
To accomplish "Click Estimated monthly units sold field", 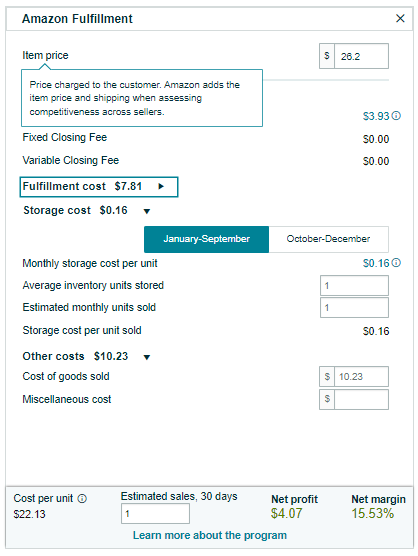I will pos(354,307).
